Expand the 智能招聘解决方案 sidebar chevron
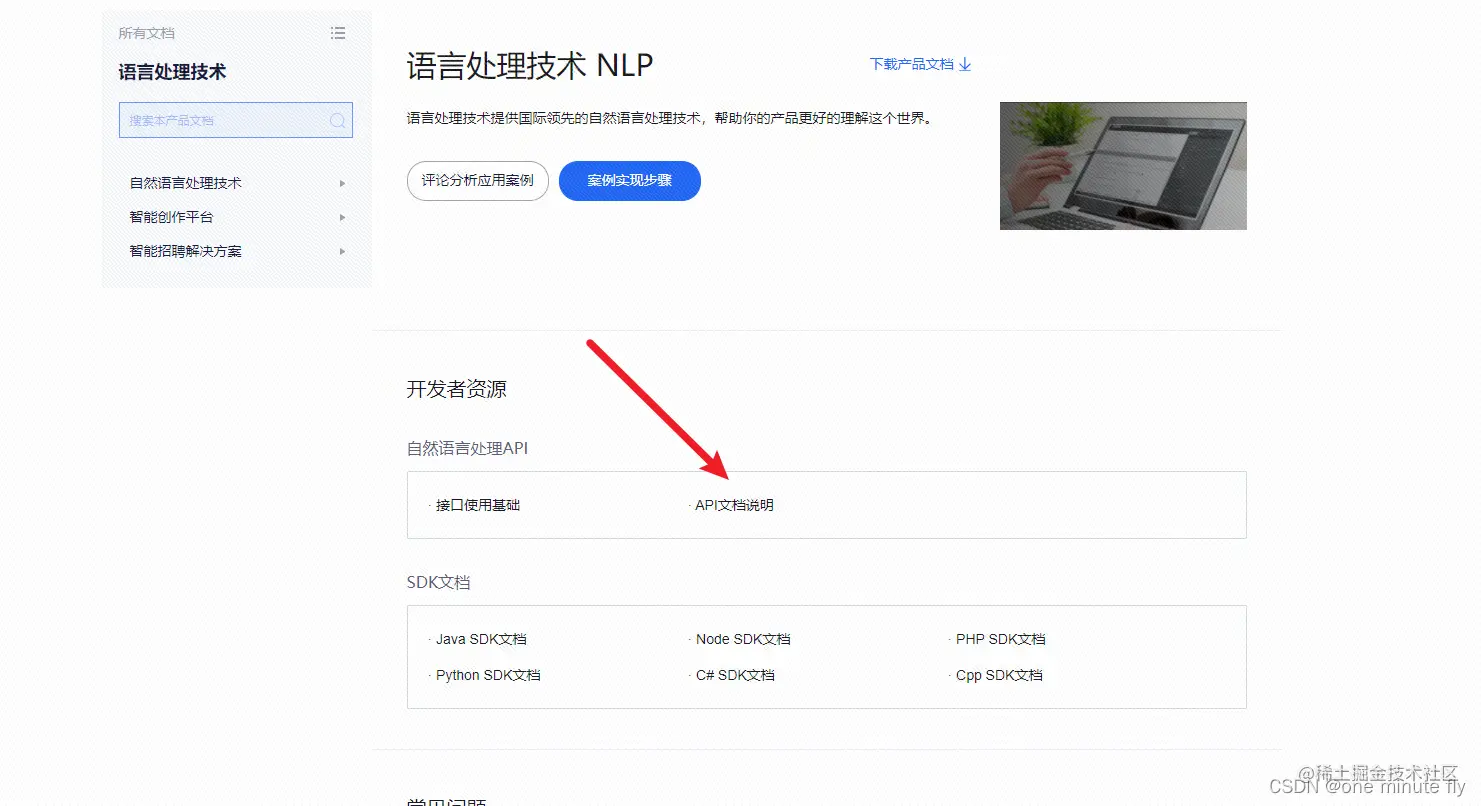The image size is (1481, 806). point(342,251)
